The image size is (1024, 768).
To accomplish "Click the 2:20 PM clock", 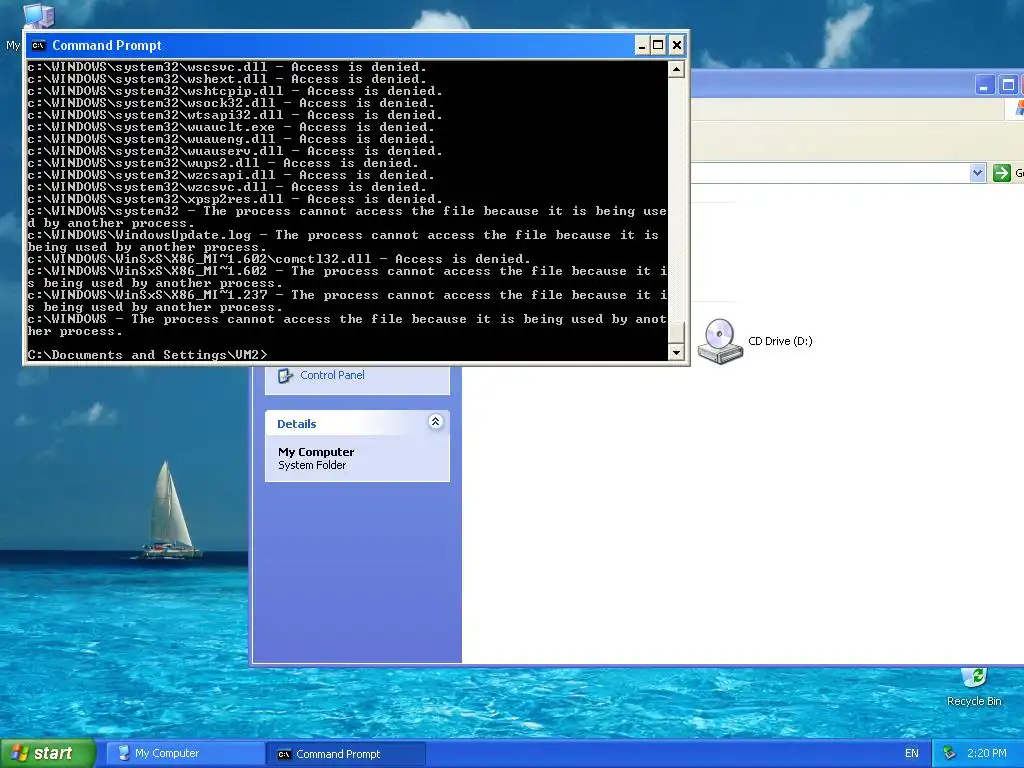I will point(987,754).
